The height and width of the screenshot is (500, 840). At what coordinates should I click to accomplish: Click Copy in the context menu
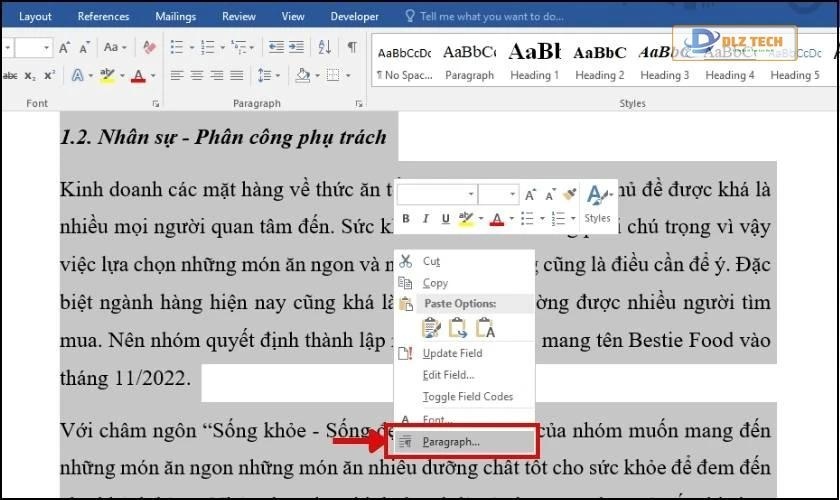435,283
